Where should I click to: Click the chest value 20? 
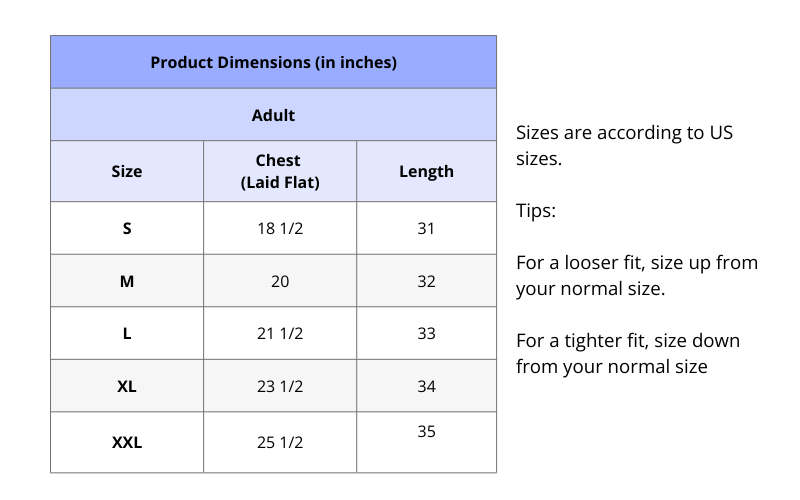(279, 281)
